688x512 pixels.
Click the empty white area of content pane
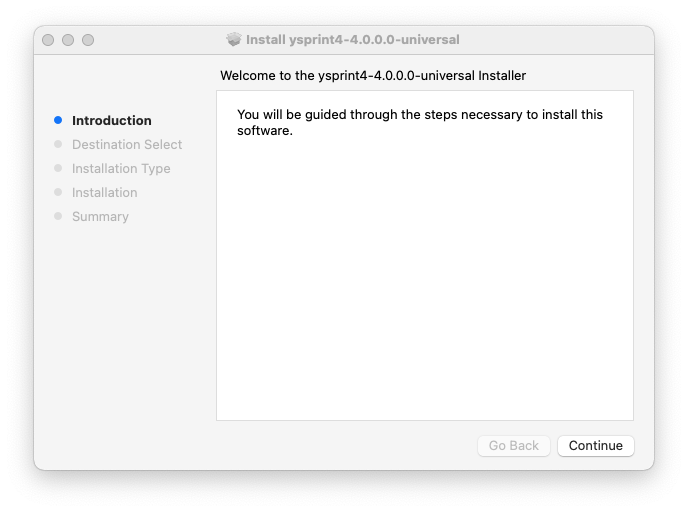tap(424, 290)
